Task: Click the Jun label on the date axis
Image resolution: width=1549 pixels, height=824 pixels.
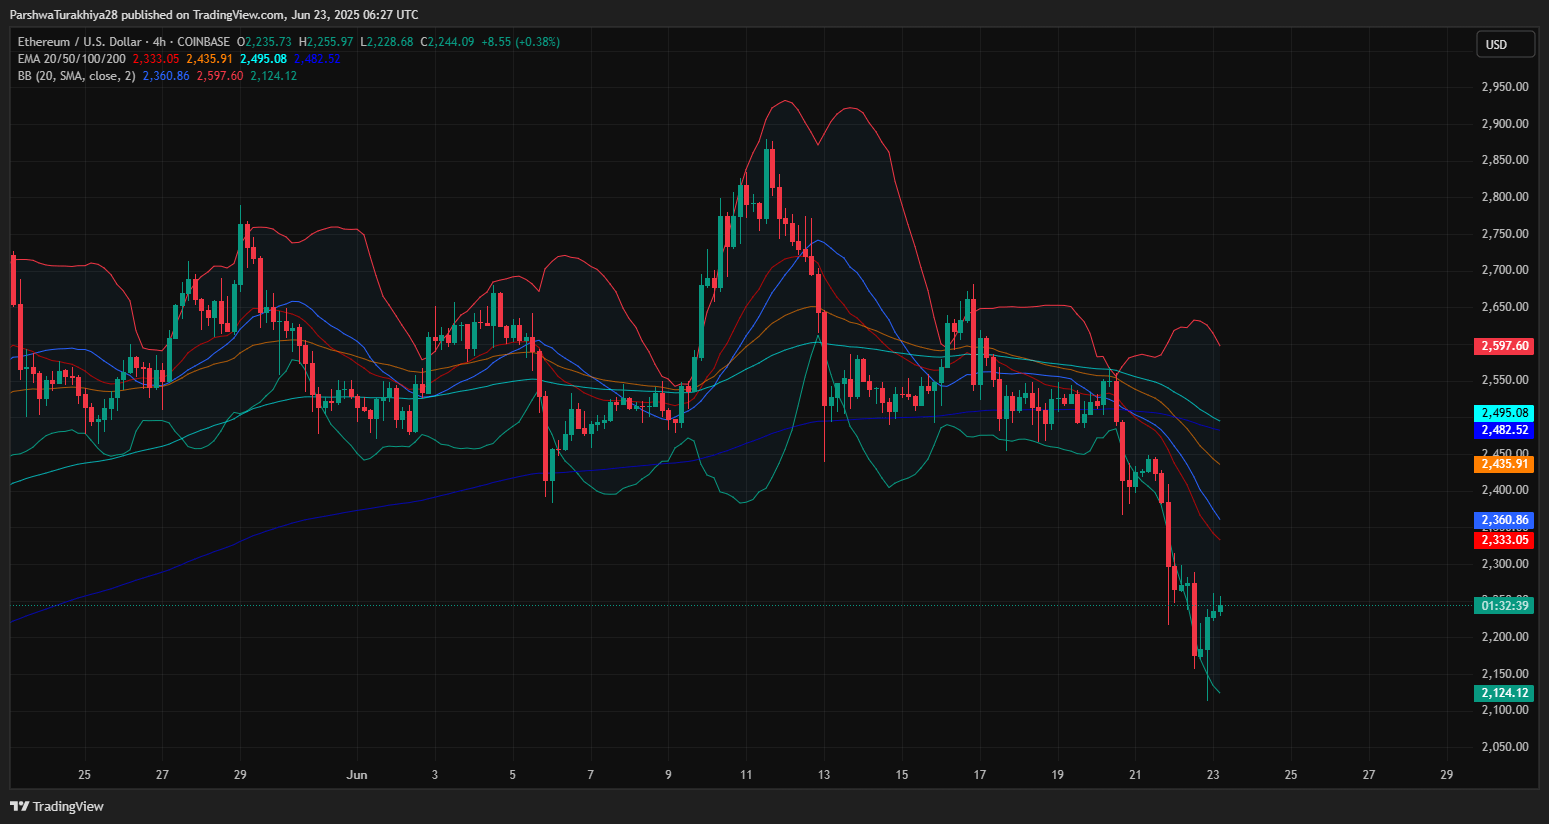Action: (357, 774)
